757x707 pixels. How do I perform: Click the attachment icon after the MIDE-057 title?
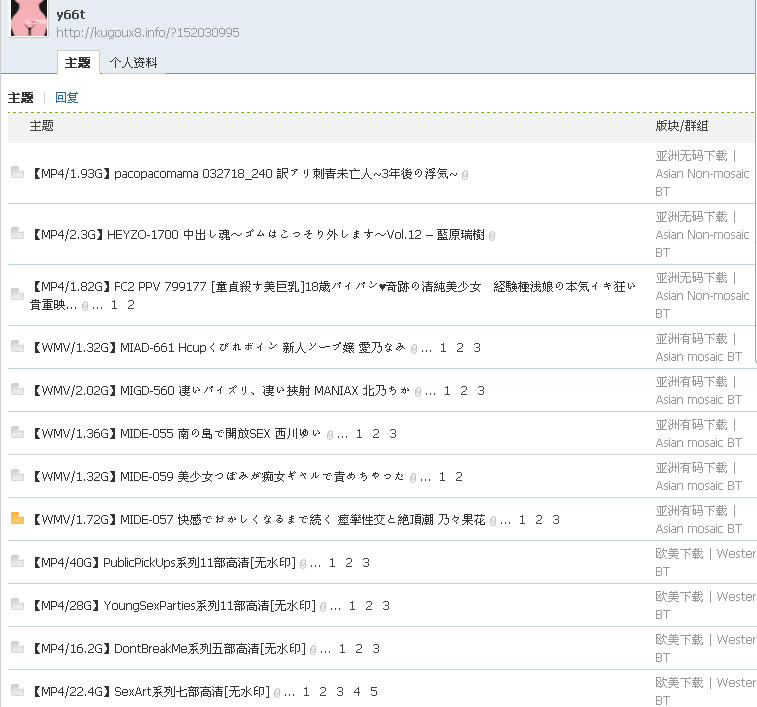(x=493, y=521)
